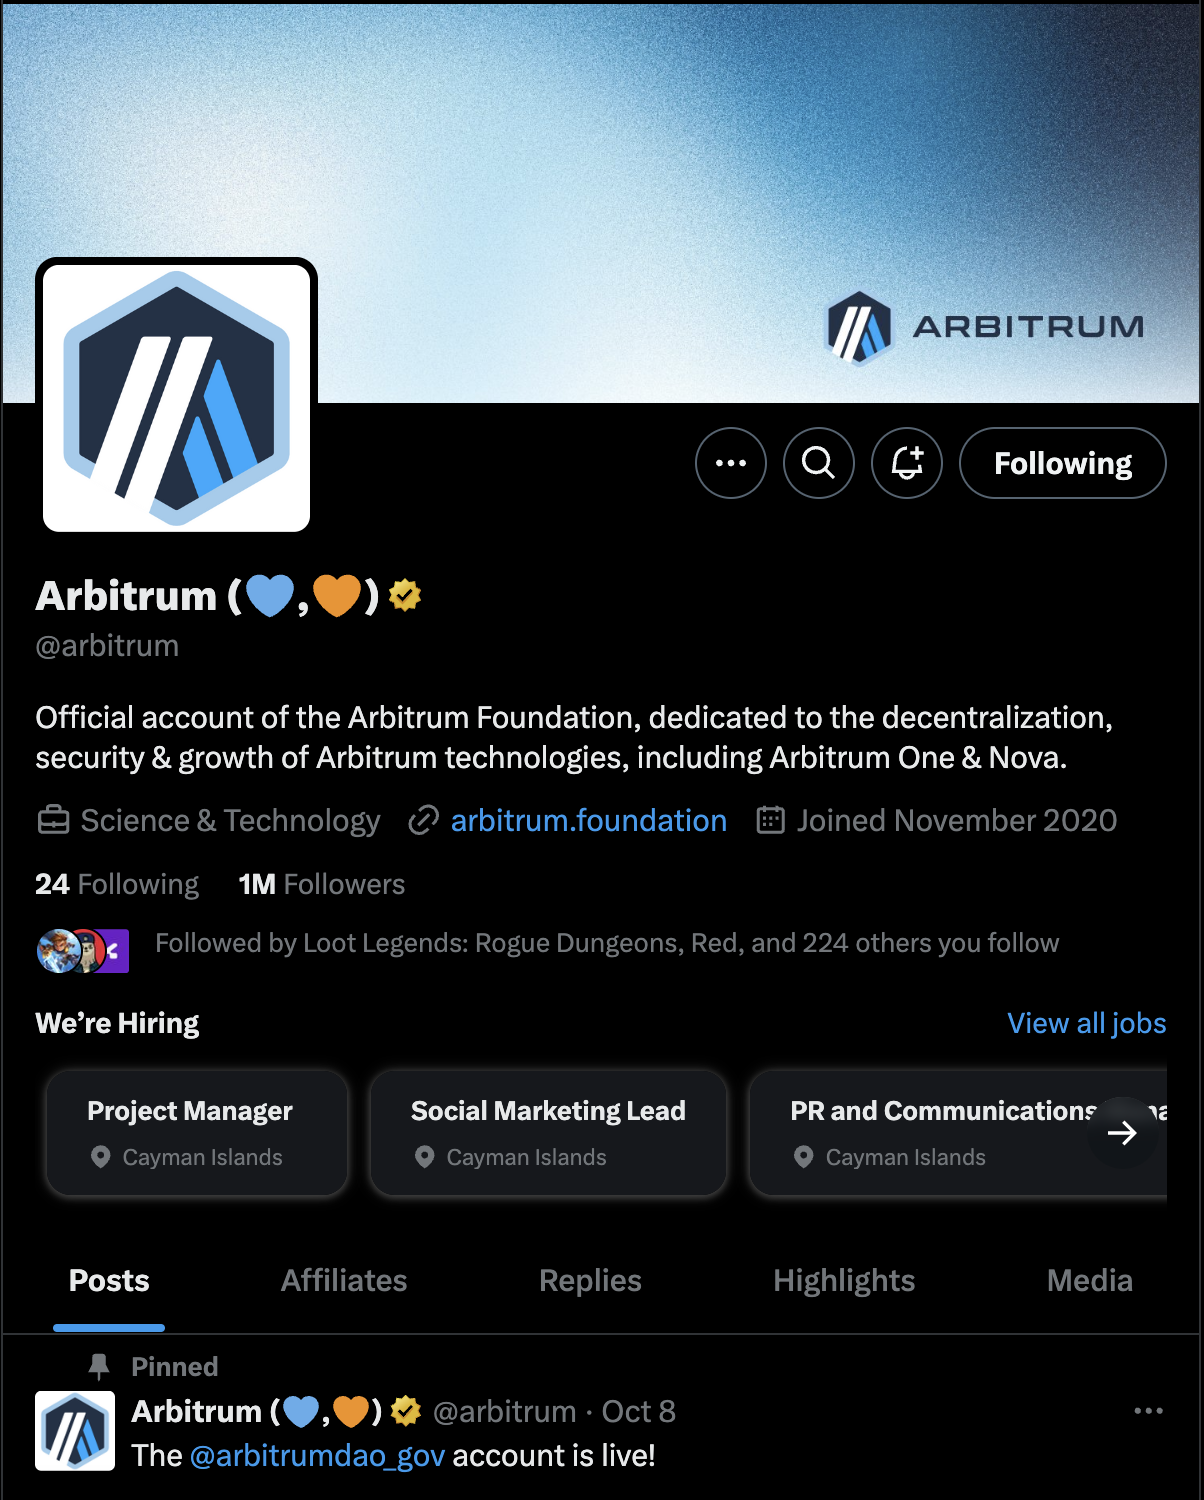This screenshot has height=1500, width=1204.
Task: Open the Media tab
Action: coord(1090,1281)
